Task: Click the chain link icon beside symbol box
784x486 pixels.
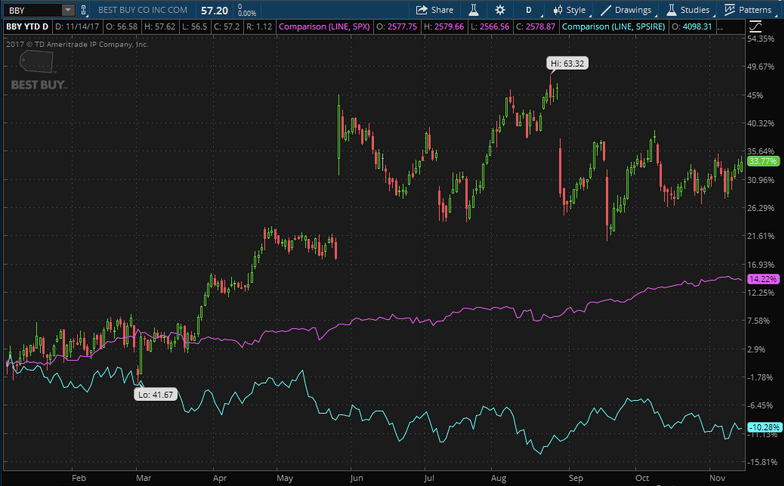Action: 84,10
